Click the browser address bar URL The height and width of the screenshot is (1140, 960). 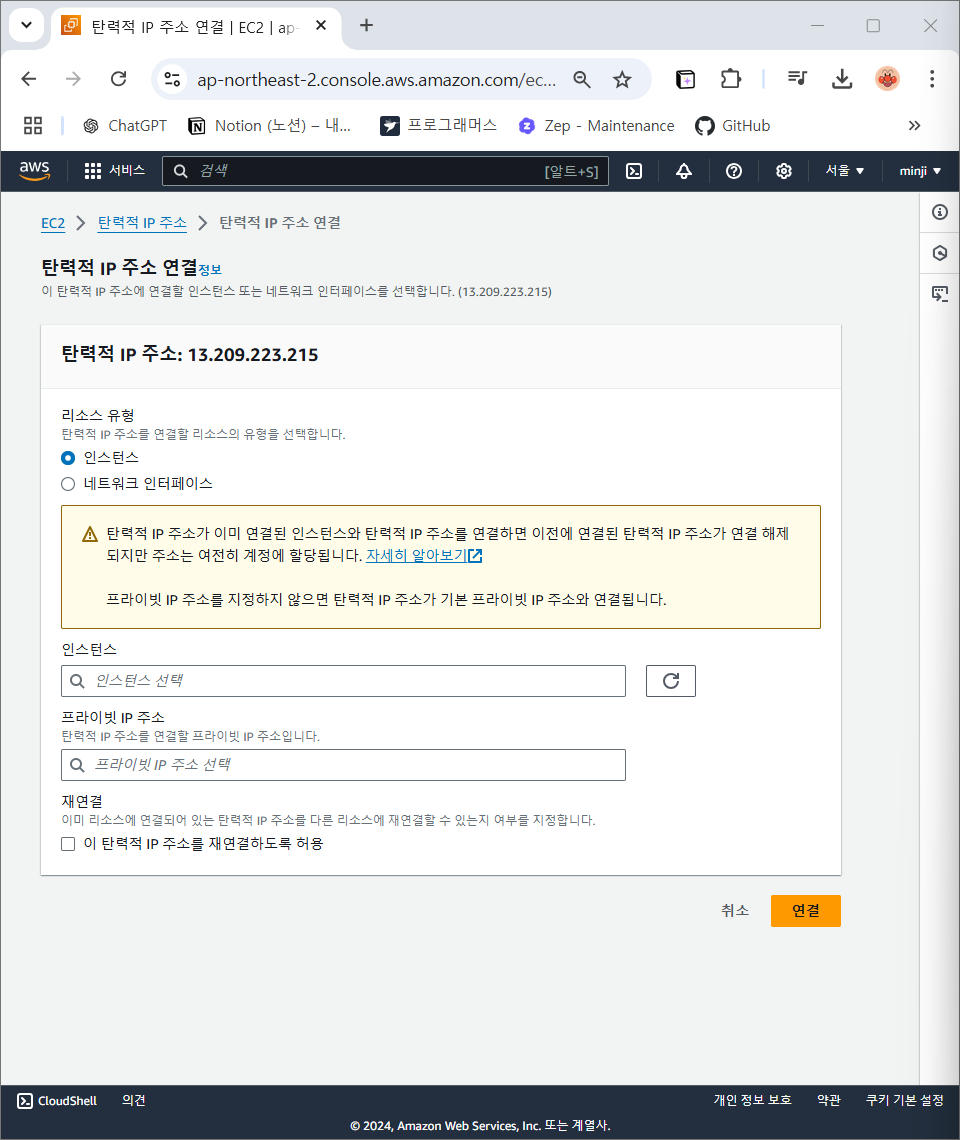coord(377,79)
